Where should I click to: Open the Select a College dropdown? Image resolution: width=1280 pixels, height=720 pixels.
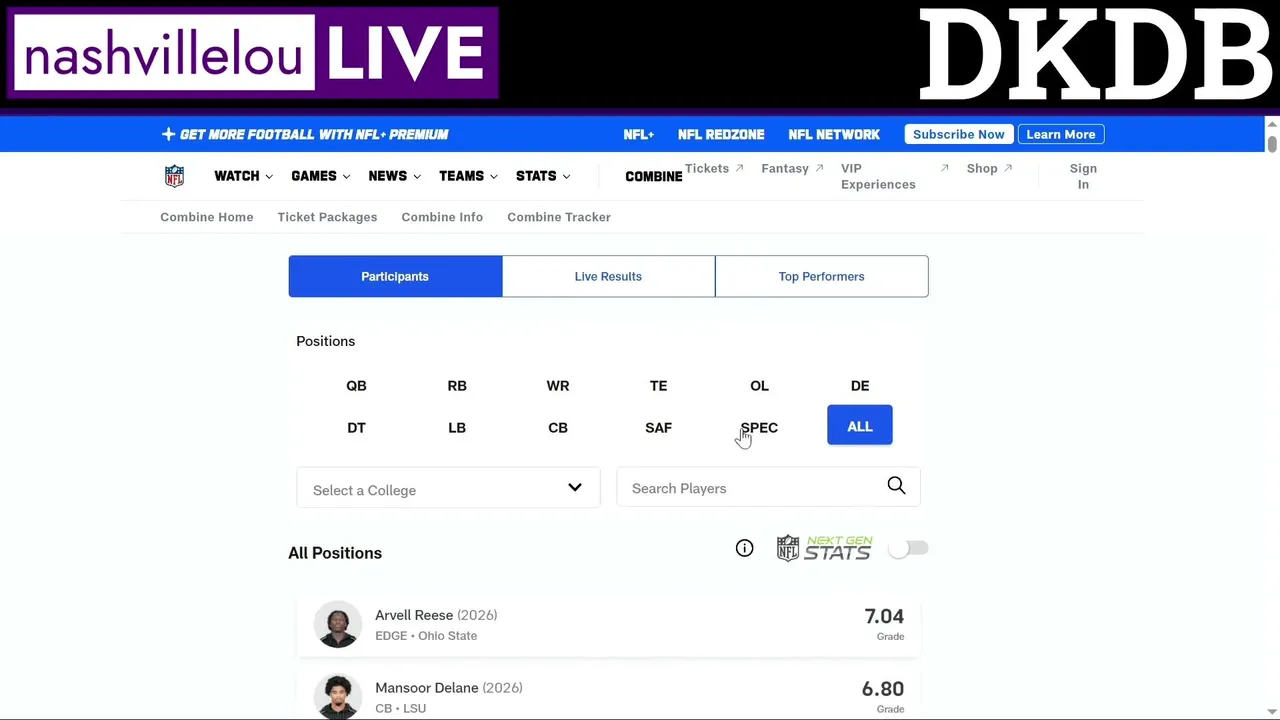coord(448,489)
